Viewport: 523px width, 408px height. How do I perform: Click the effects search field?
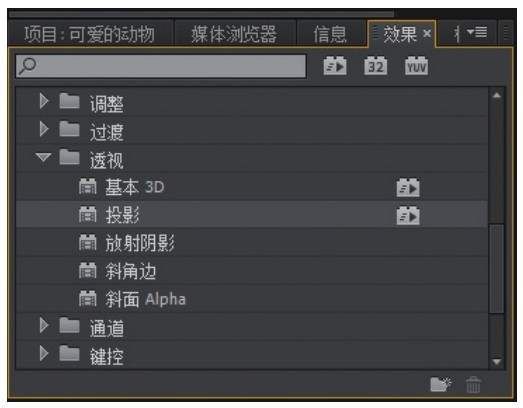161,66
